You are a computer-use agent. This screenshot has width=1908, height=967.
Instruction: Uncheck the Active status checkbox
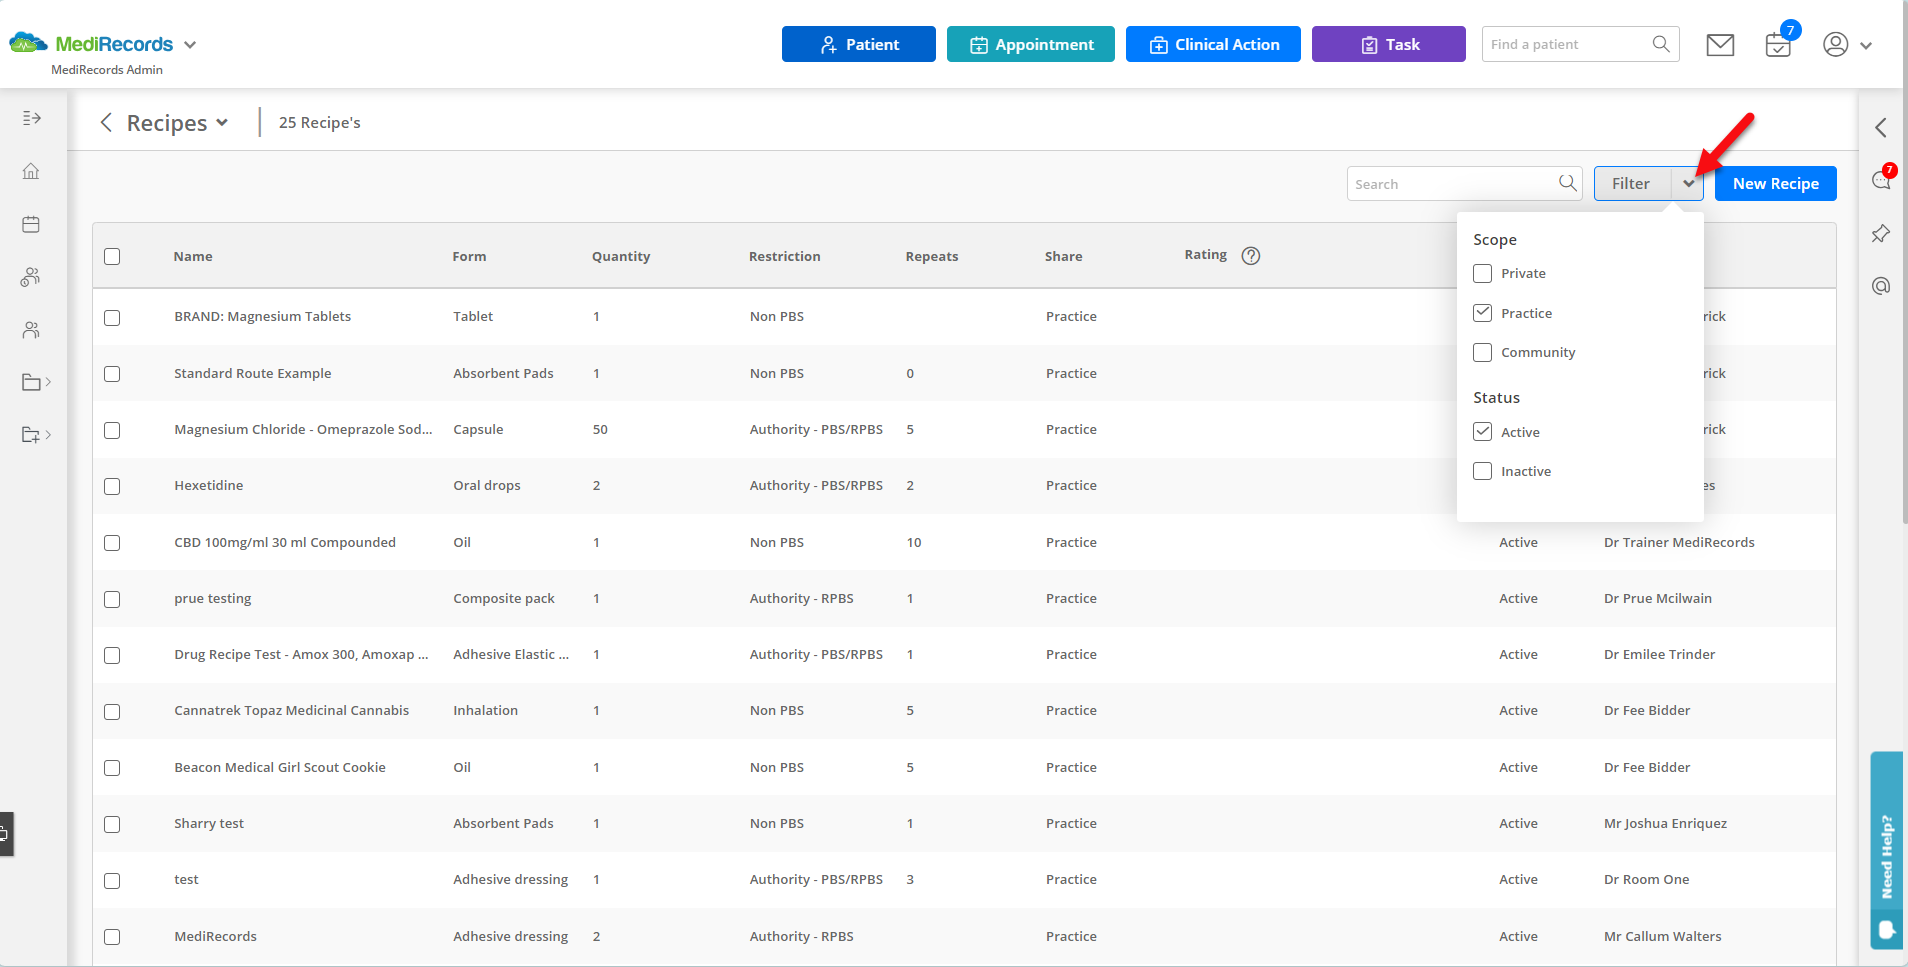click(x=1483, y=432)
